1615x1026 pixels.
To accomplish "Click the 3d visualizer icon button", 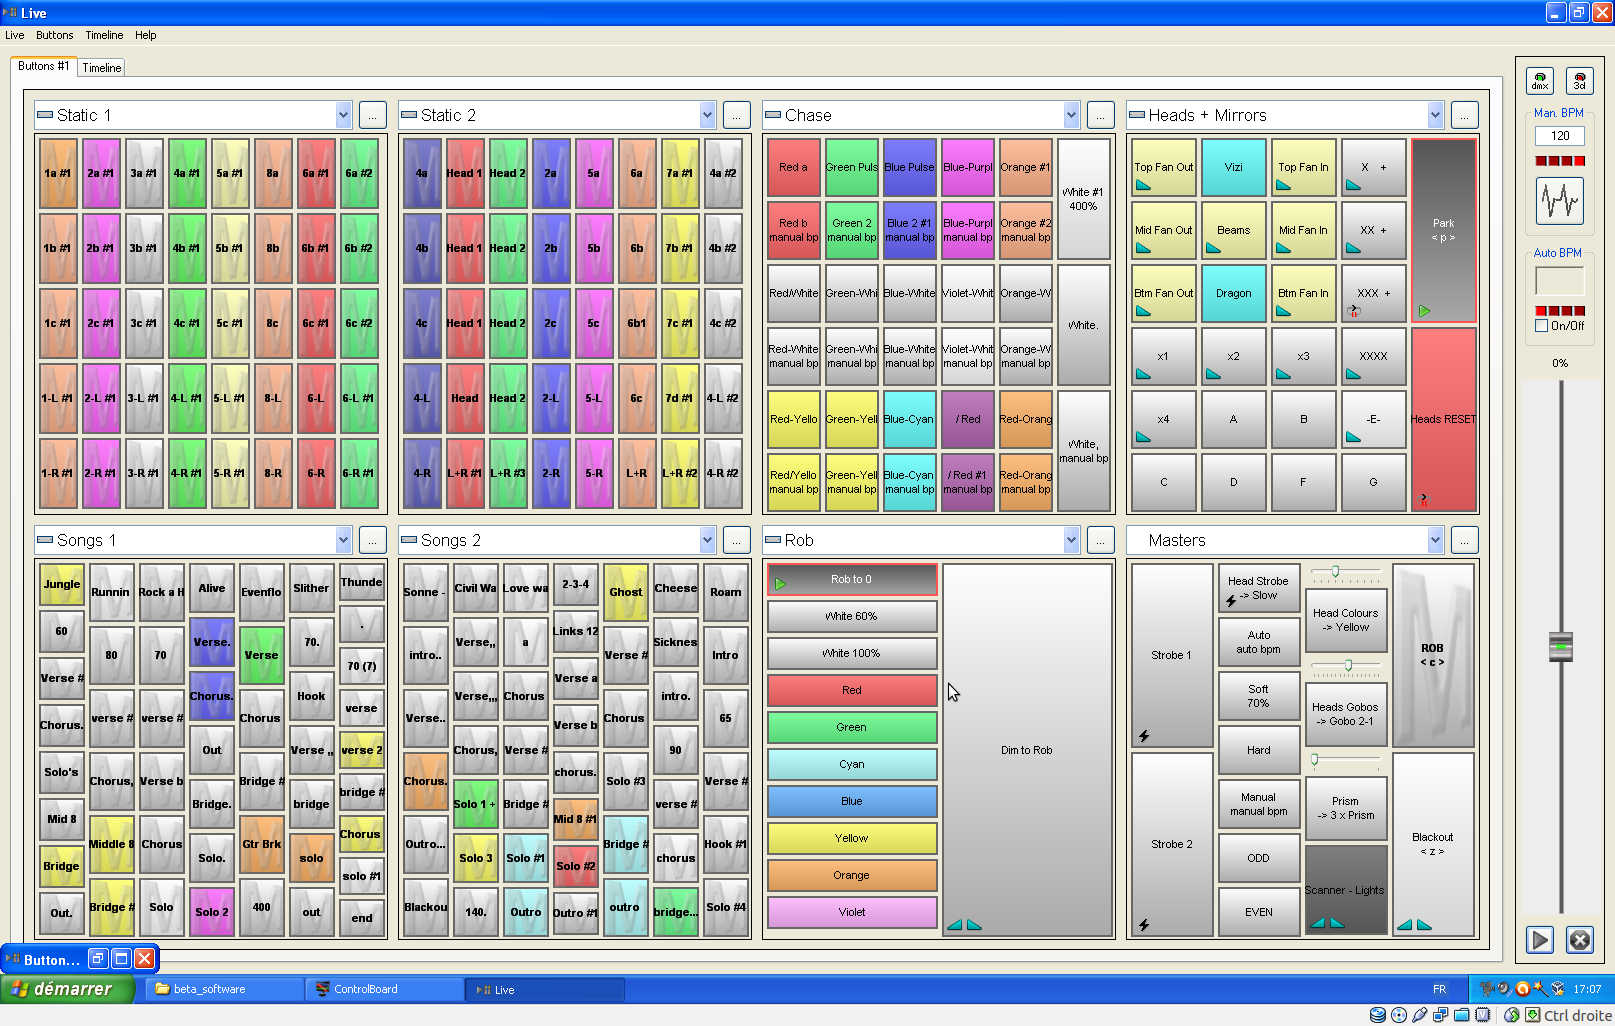I will (1579, 80).
